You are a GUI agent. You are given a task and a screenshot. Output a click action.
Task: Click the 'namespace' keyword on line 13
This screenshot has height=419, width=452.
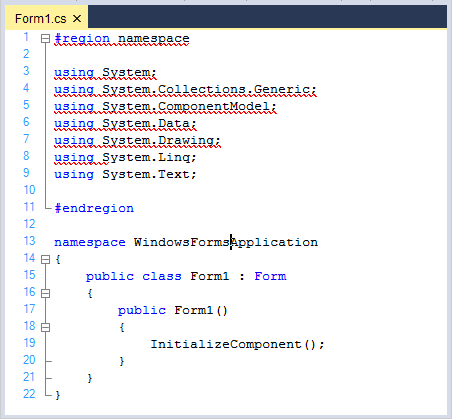pos(90,242)
